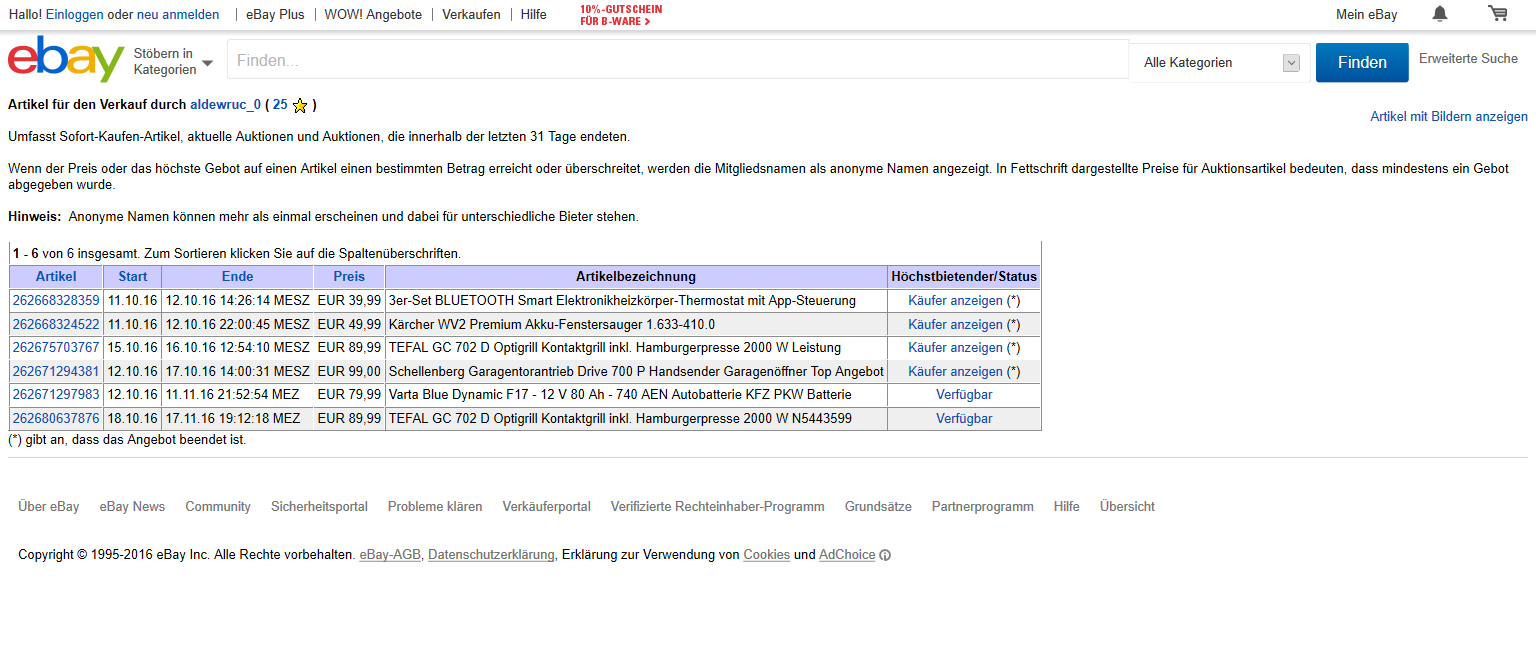Click the Einloggen link

(x=74, y=15)
